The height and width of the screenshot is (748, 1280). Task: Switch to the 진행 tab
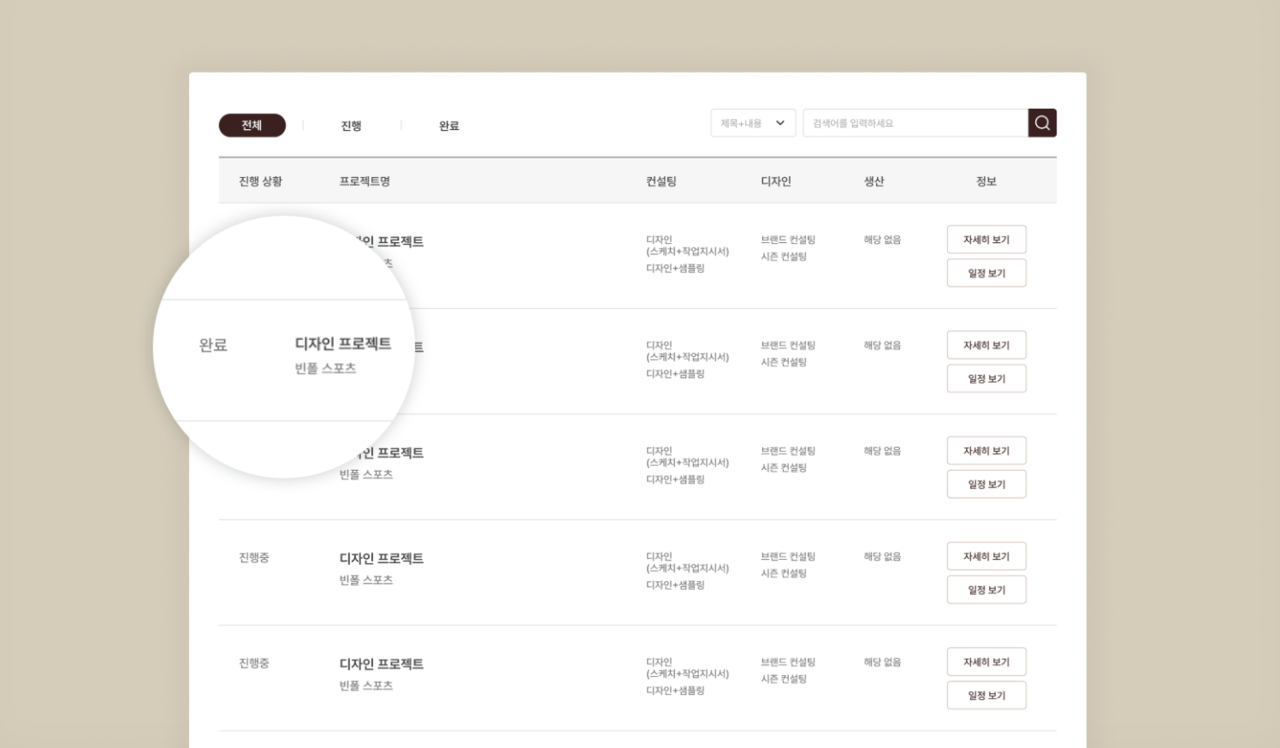(x=351, y=126)
